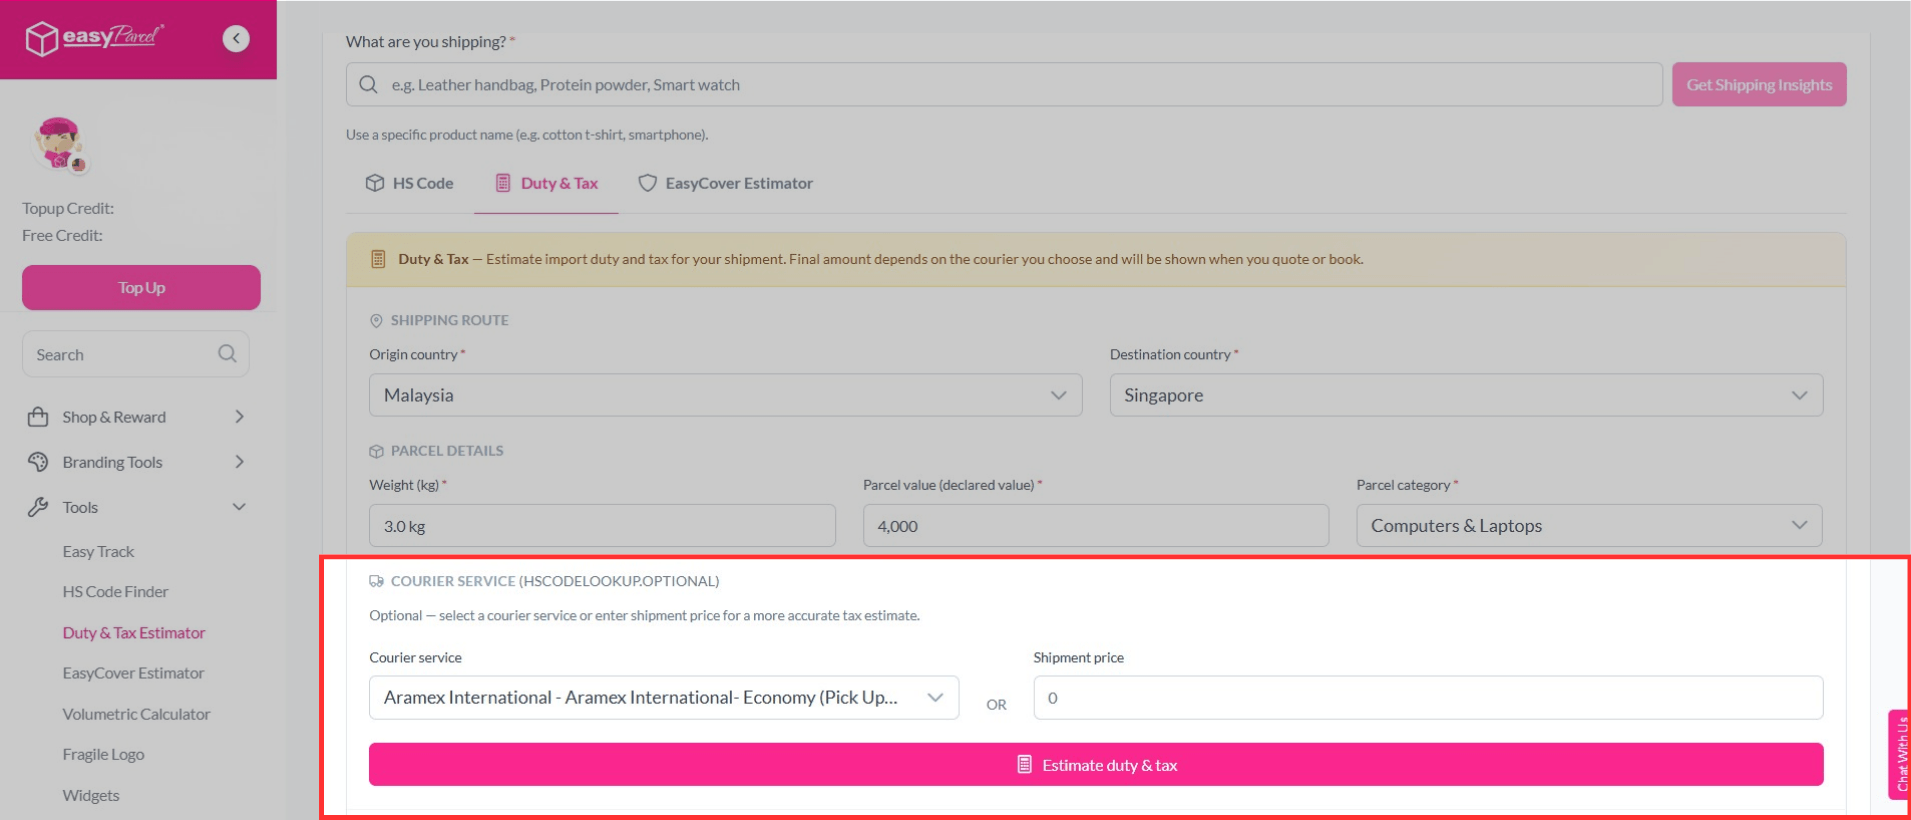Select Duty & Tax Estimator sidebar item

click(x=133, y=632)
